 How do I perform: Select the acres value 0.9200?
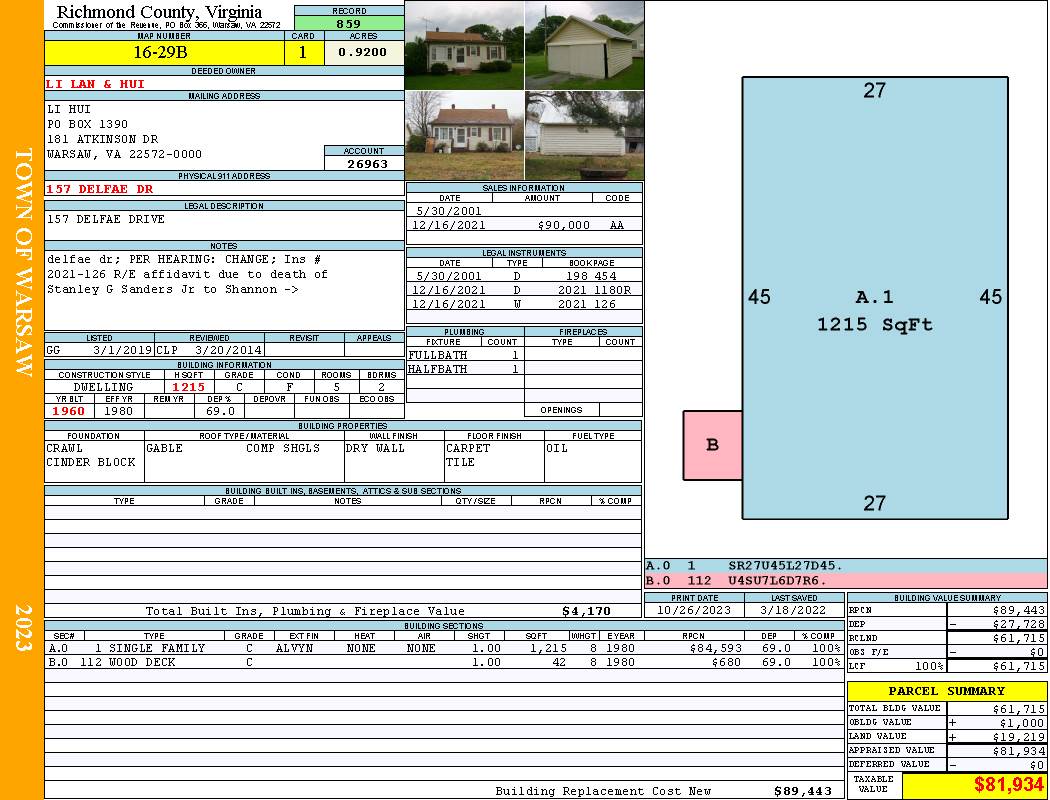pyautogui.click(x=363, y=52)
